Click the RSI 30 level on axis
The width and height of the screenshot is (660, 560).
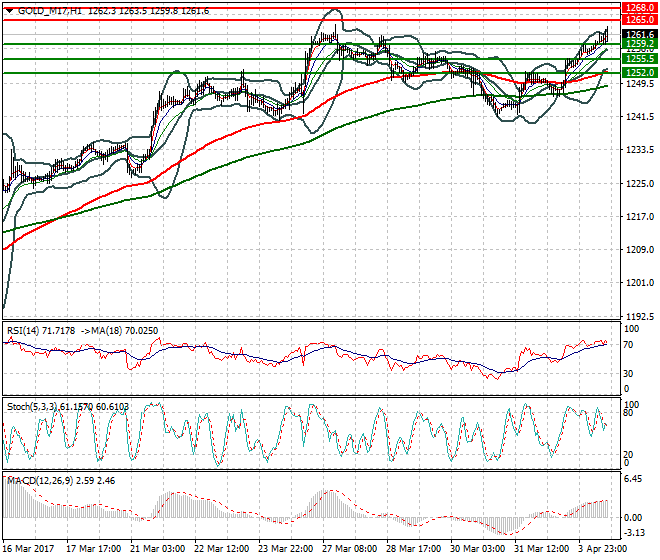(628, 373)
